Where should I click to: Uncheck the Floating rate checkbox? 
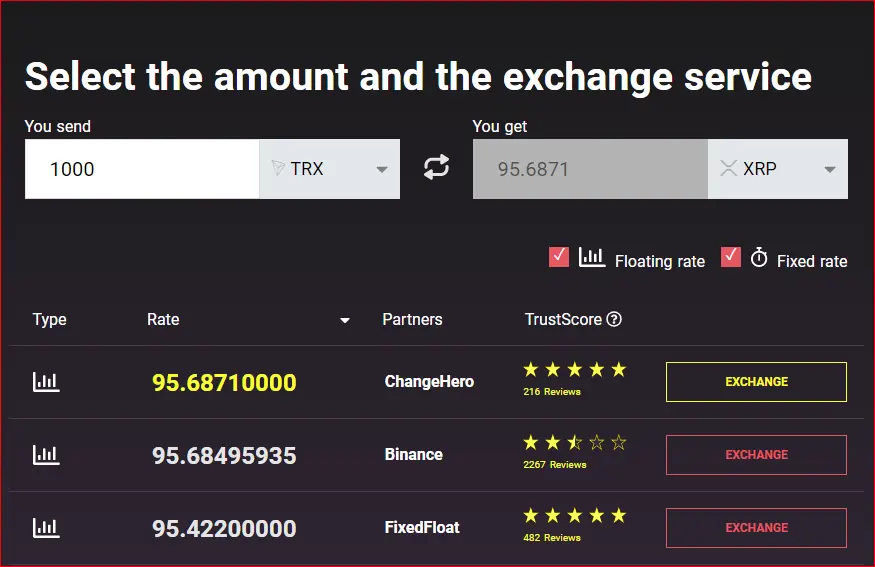coord(559,257)
